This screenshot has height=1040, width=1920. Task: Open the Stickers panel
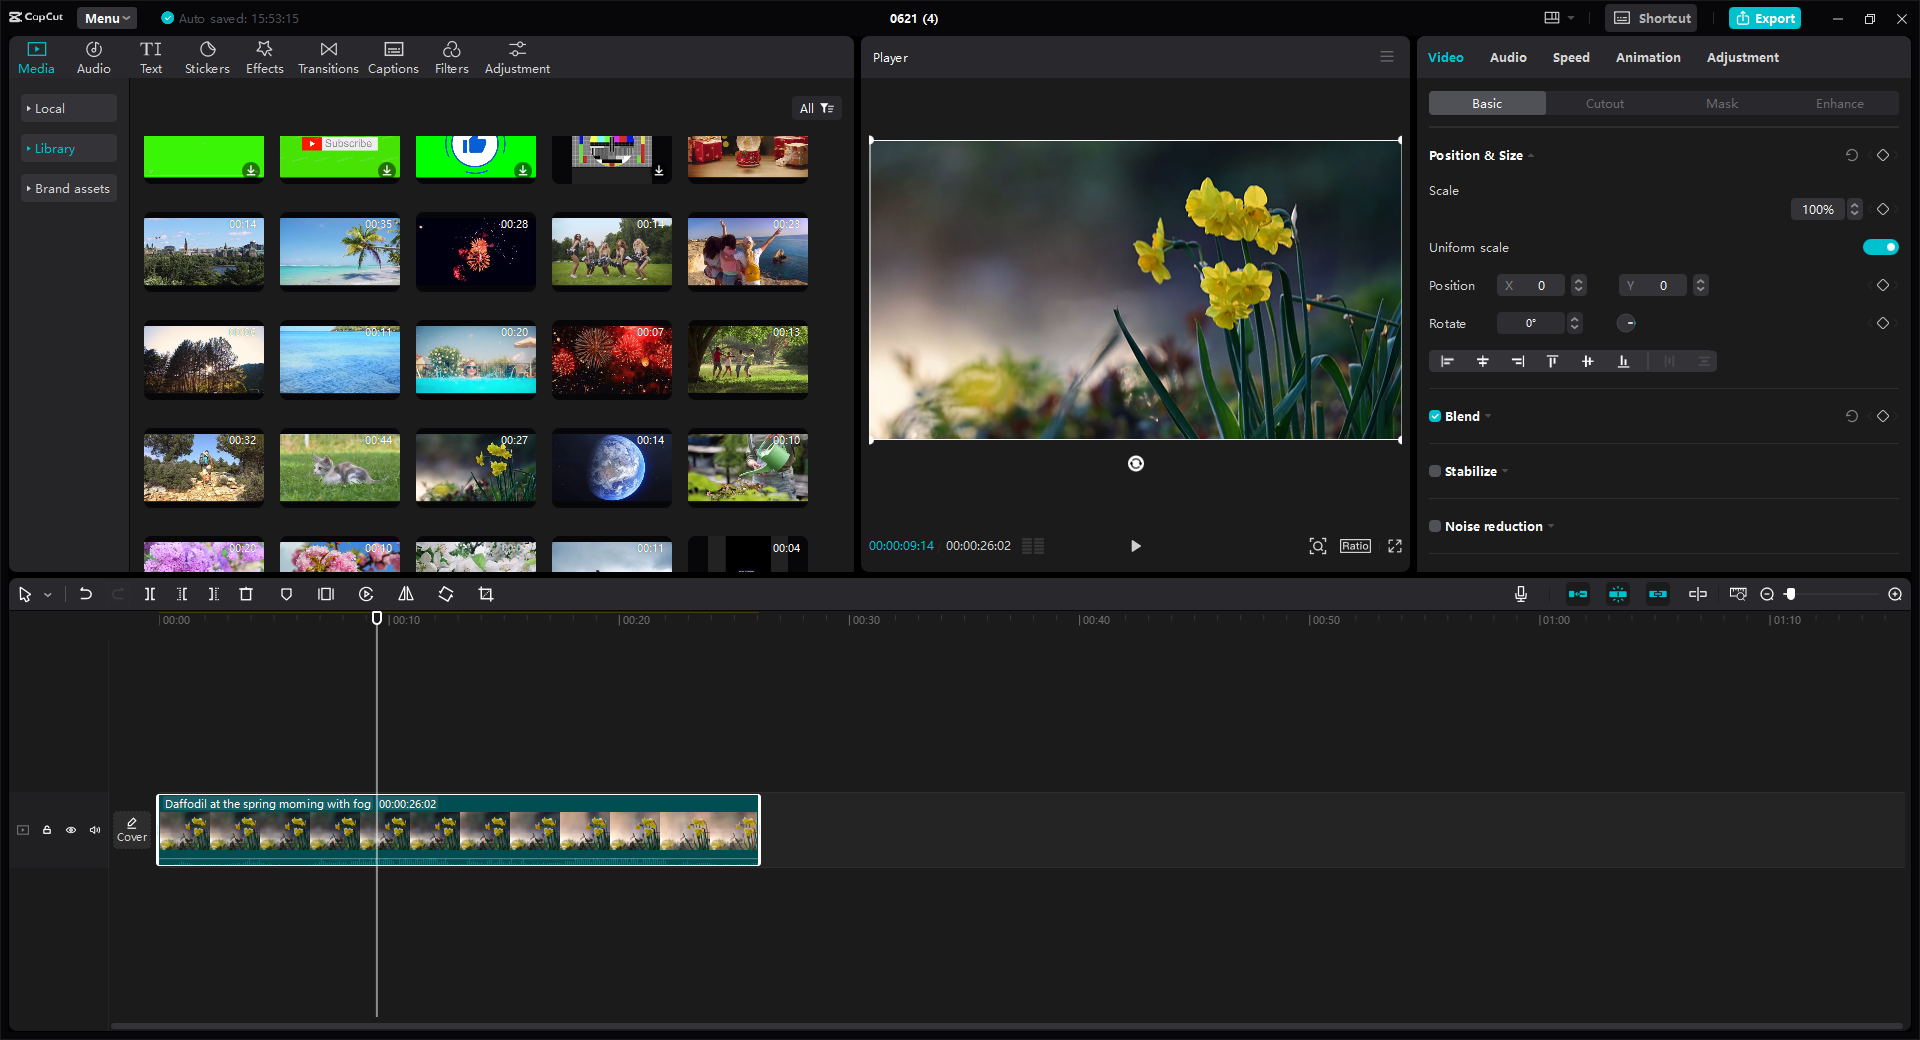coord(207,58)
